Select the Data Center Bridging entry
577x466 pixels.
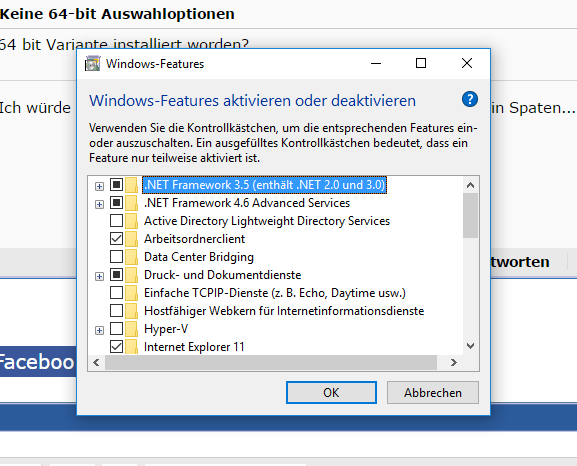[199, 257]
